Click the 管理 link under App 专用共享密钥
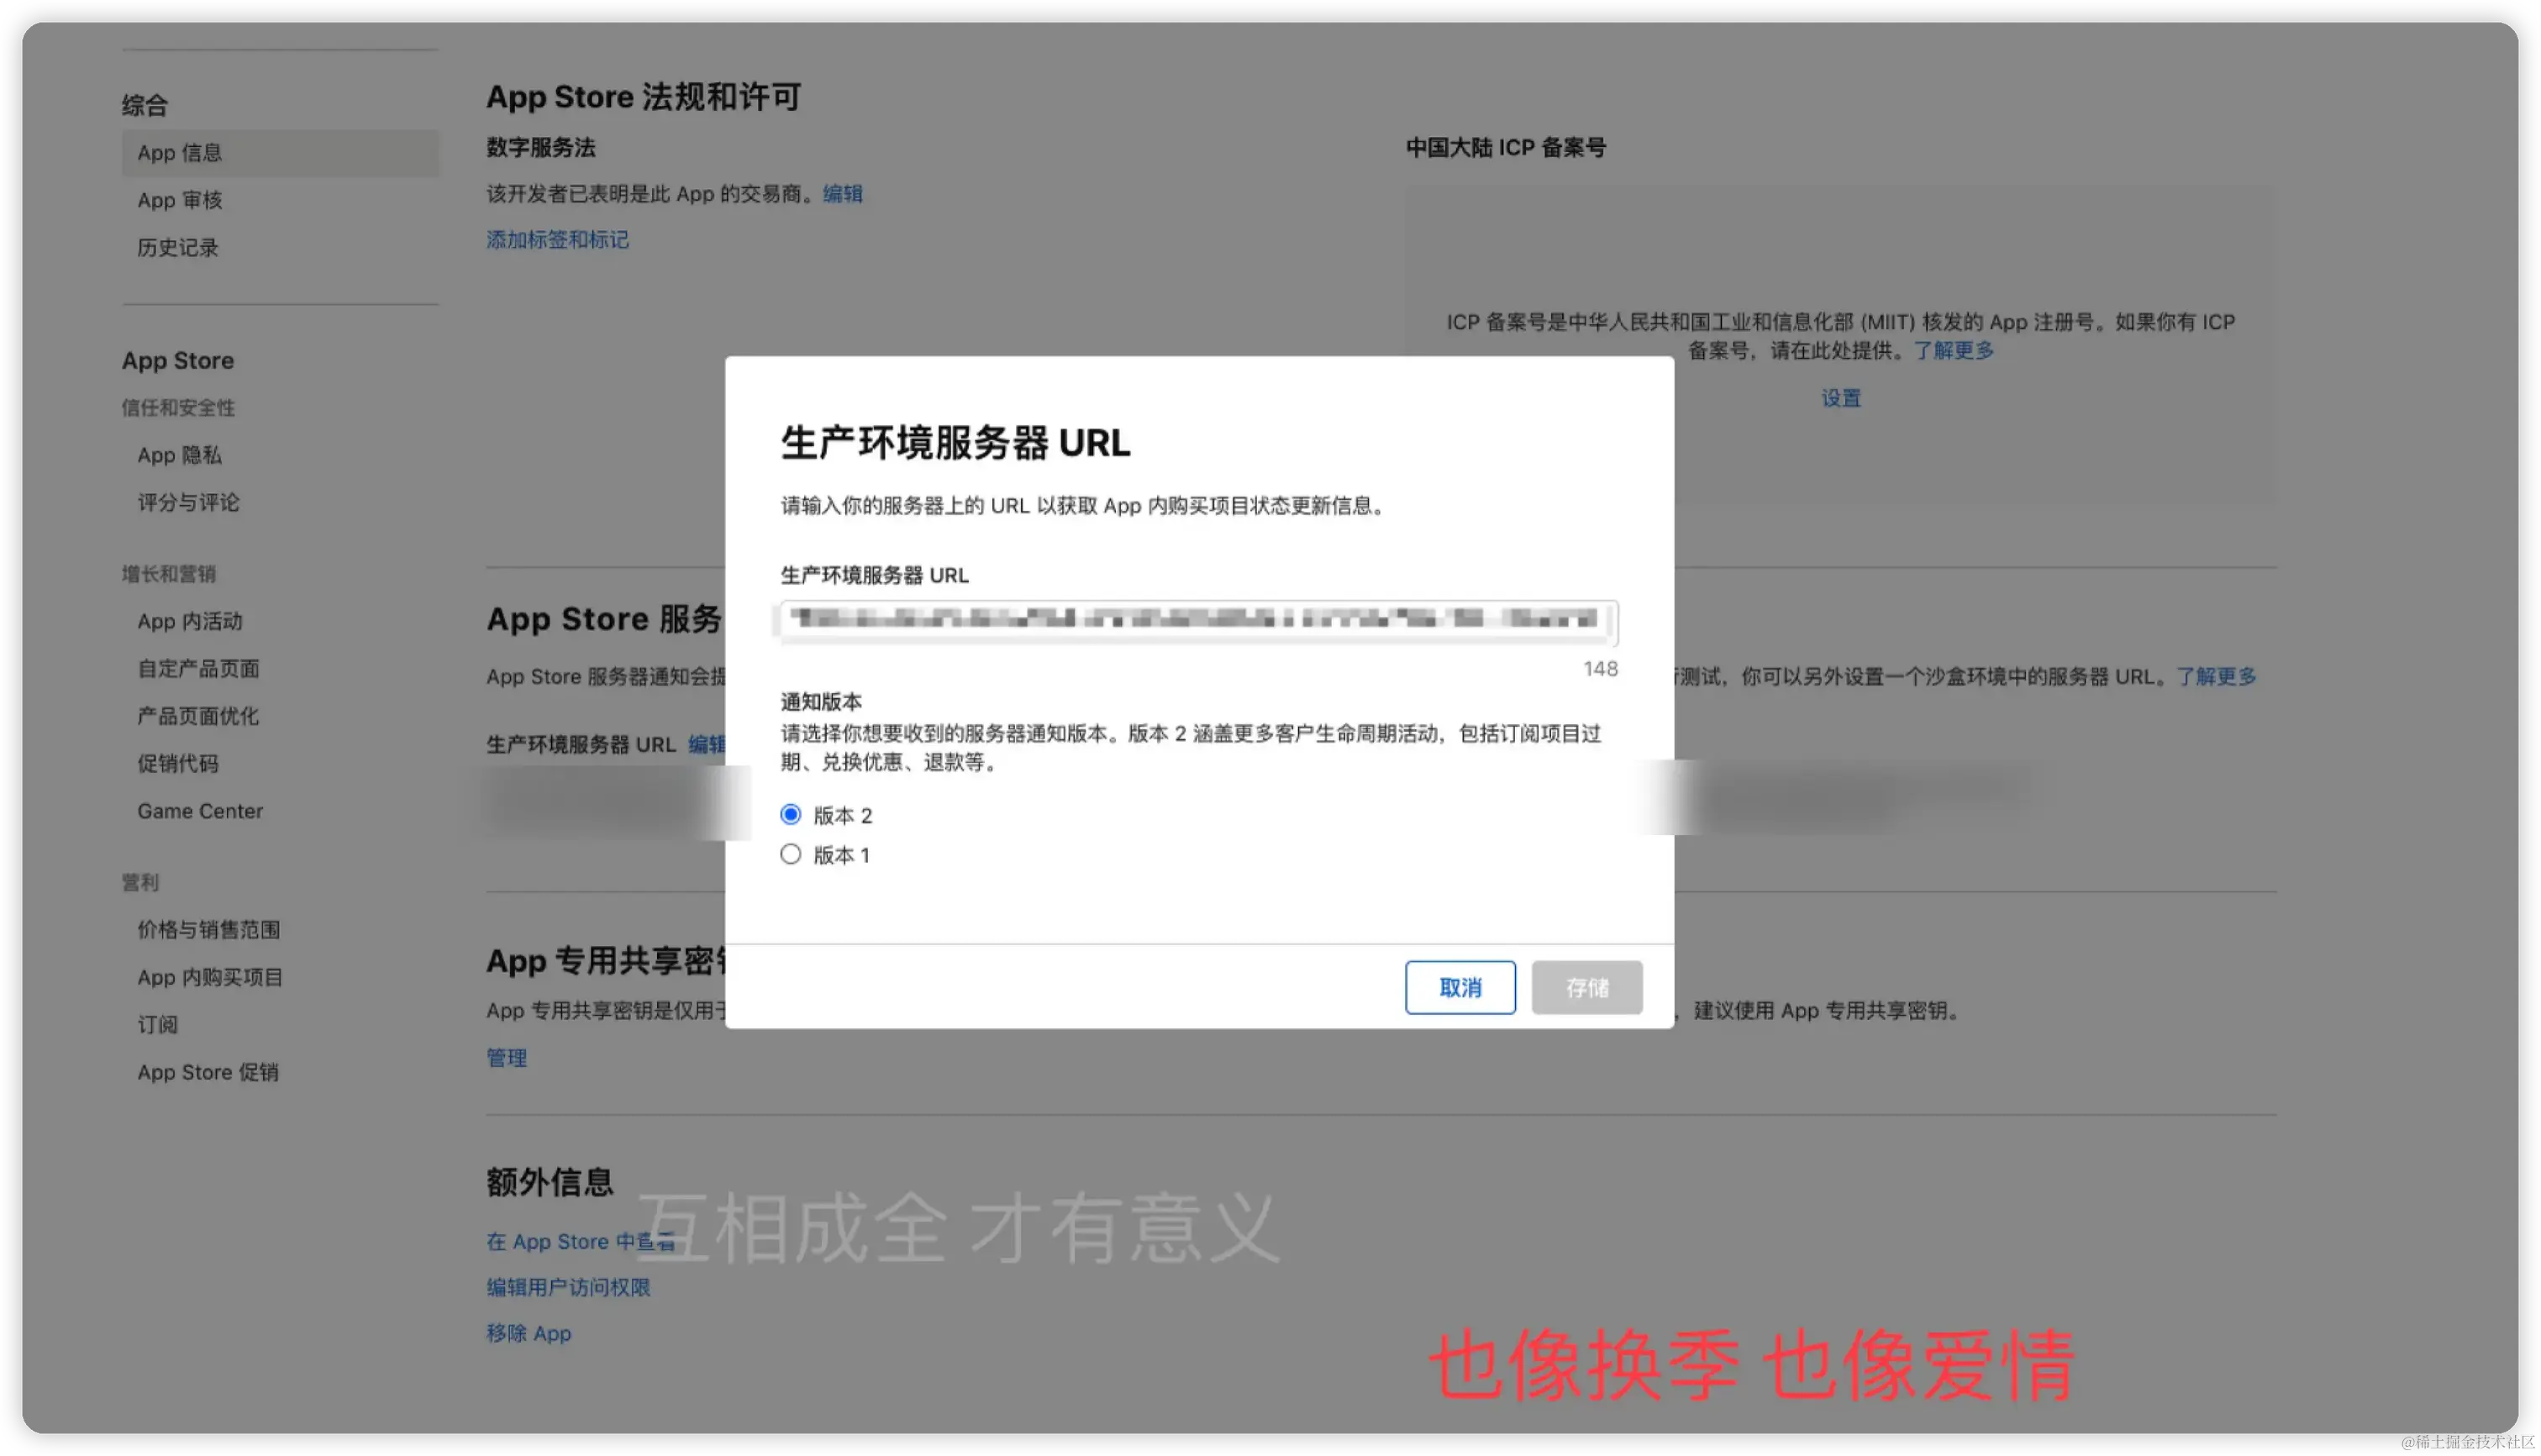This screenshot has width=2541, height=1456. pos(506,1058)
